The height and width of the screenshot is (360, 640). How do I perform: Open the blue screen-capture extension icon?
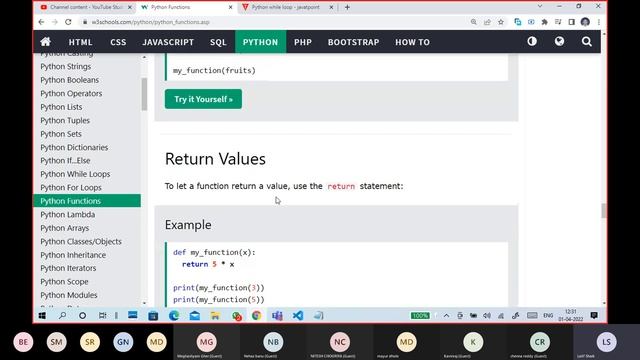531,22
